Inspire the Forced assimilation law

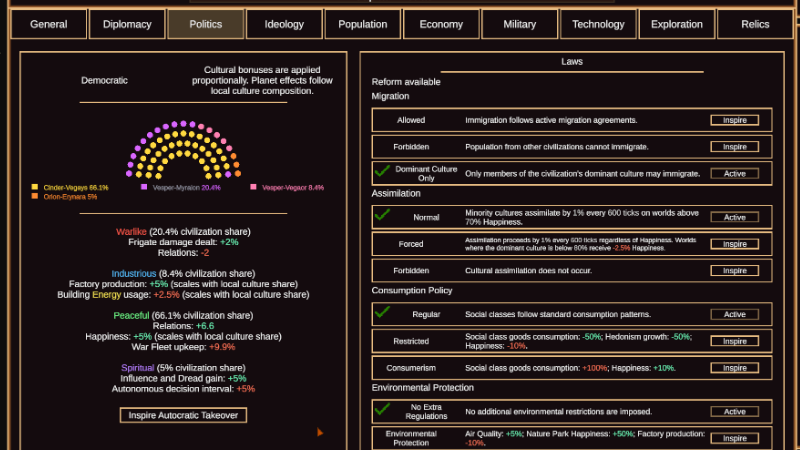(735, 244)
